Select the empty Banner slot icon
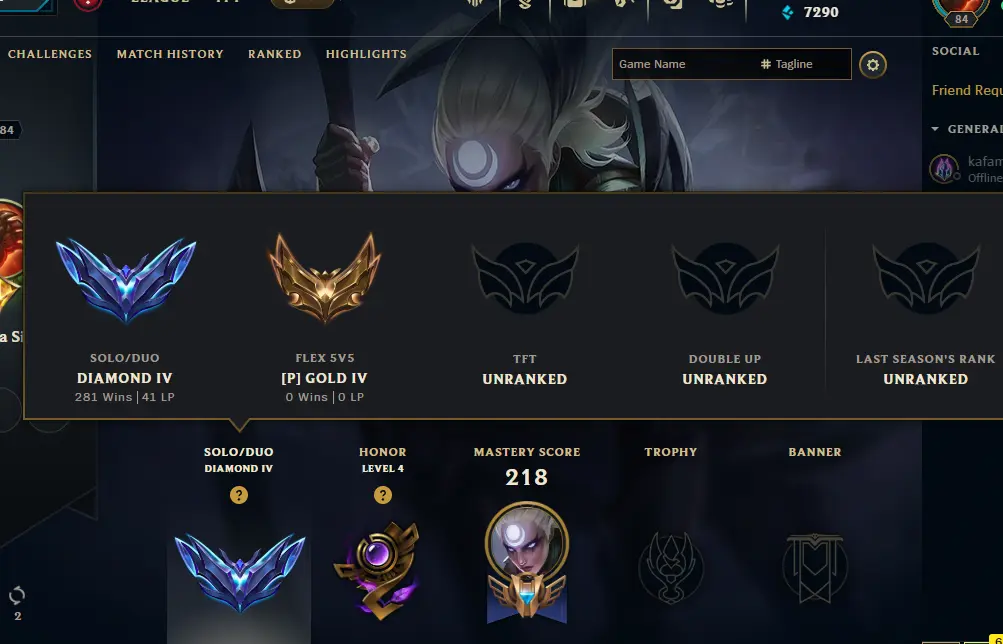This screenshot has height=644, width=1003. [x=814, y=568]
